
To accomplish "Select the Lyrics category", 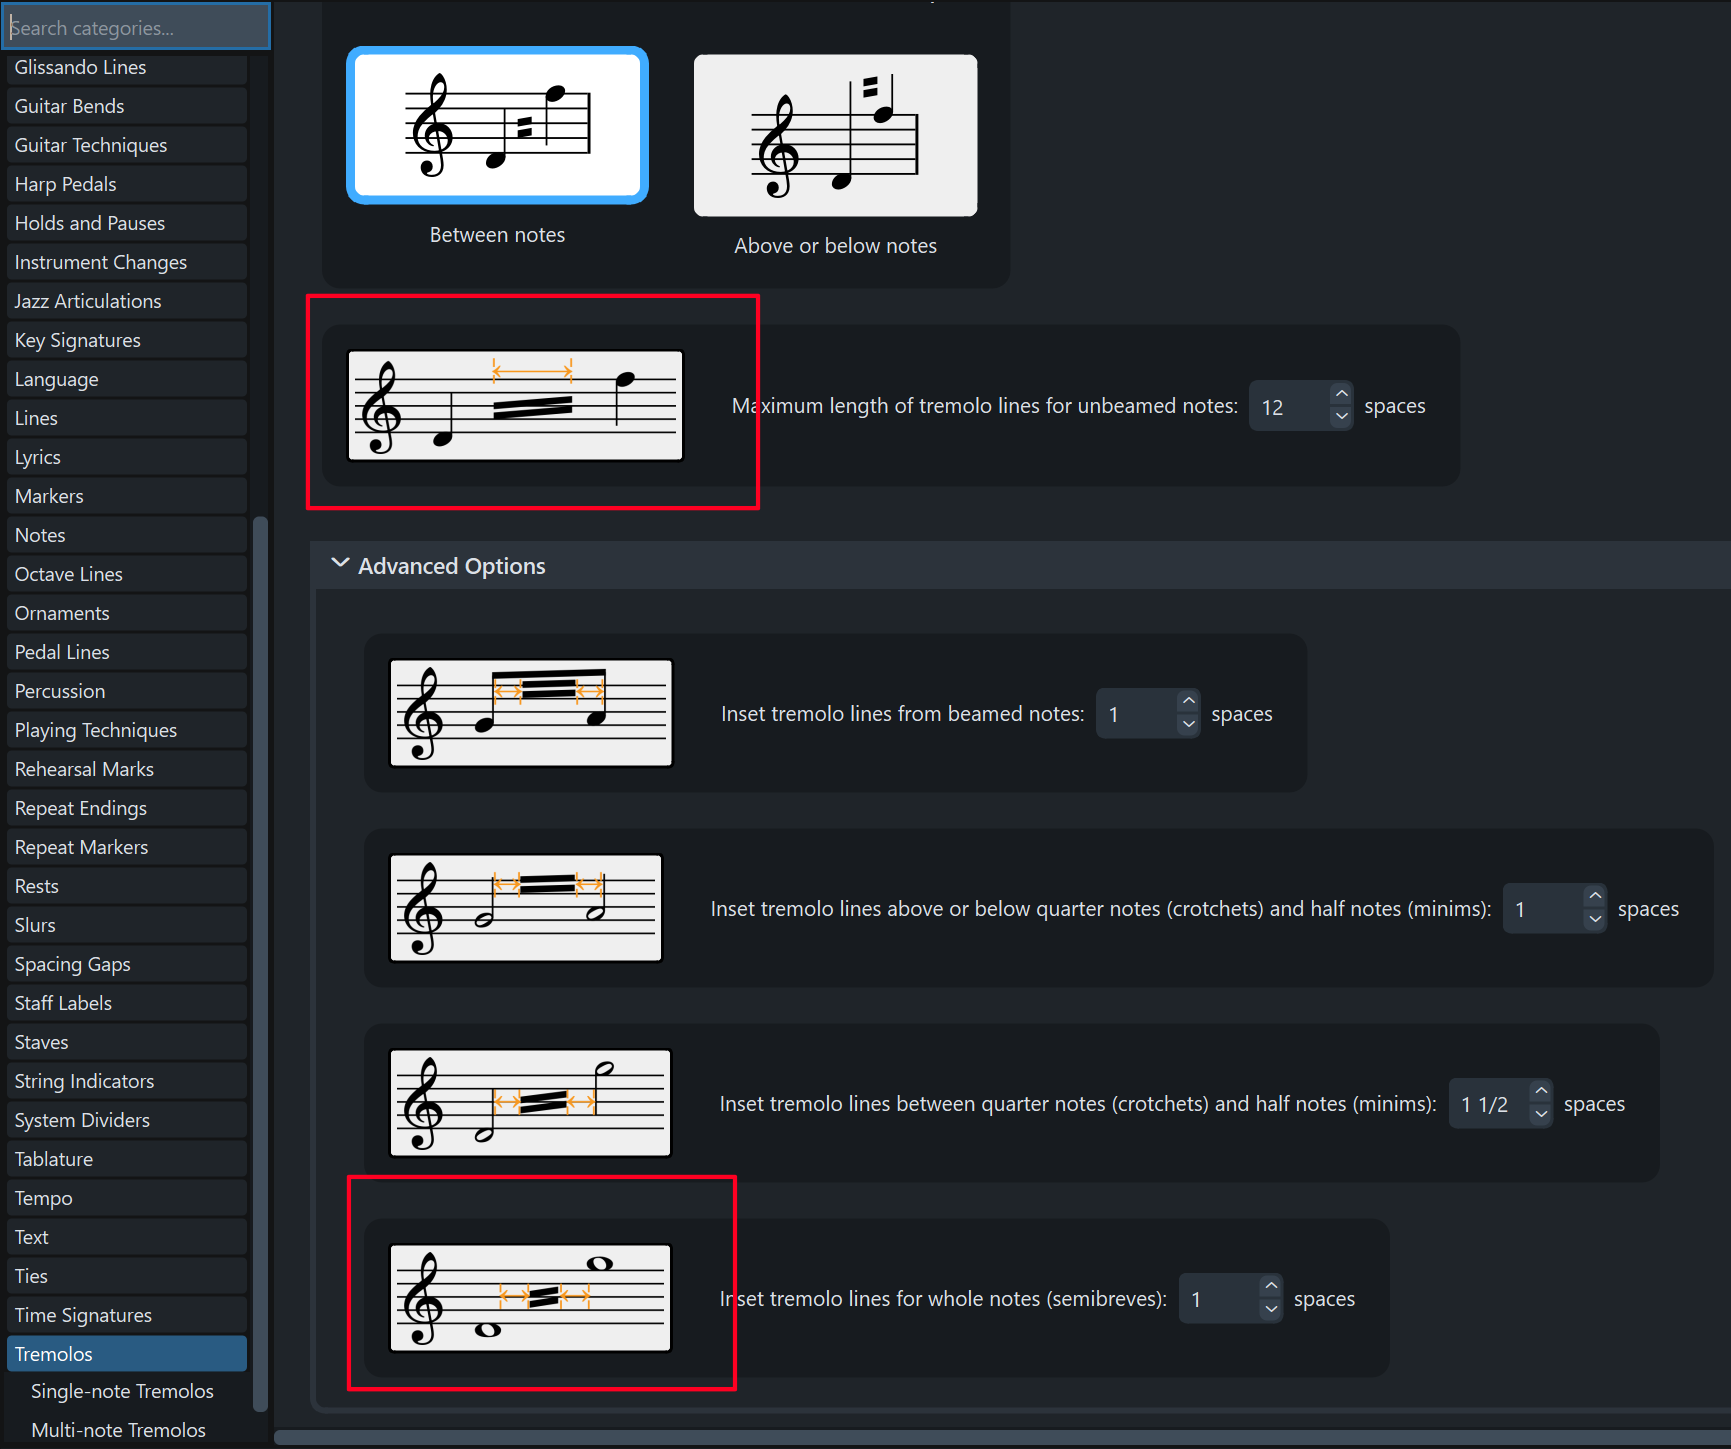I will 127,457.
